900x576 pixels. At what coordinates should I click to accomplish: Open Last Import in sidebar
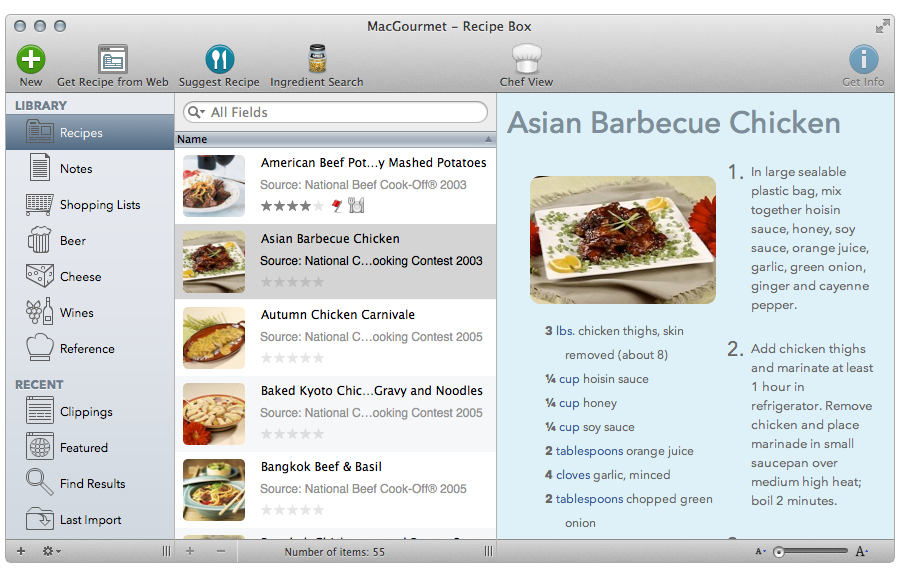[90, 520]
